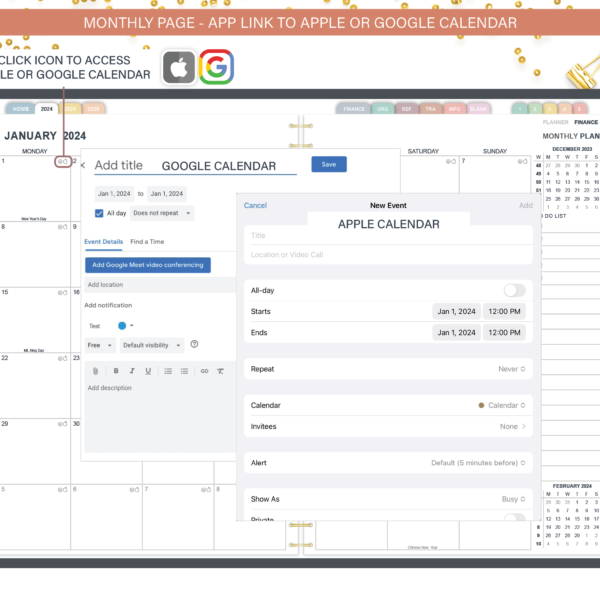Click the section 1 numbered tab

pos(520,109)
